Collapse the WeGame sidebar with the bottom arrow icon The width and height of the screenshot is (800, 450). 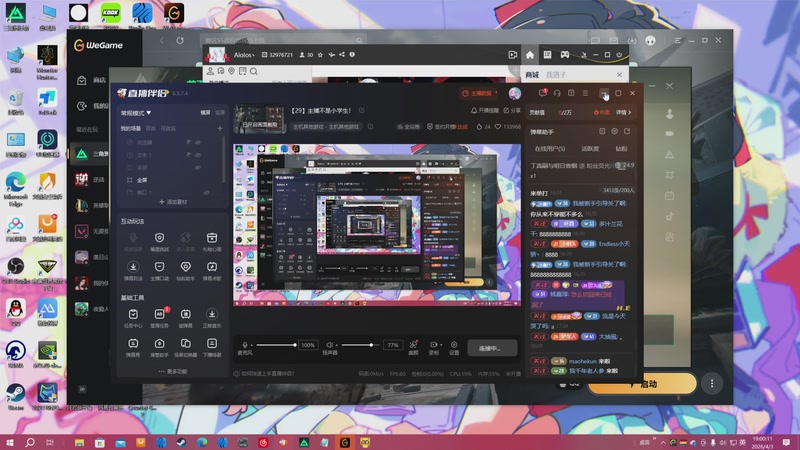(x=82, y=389)
